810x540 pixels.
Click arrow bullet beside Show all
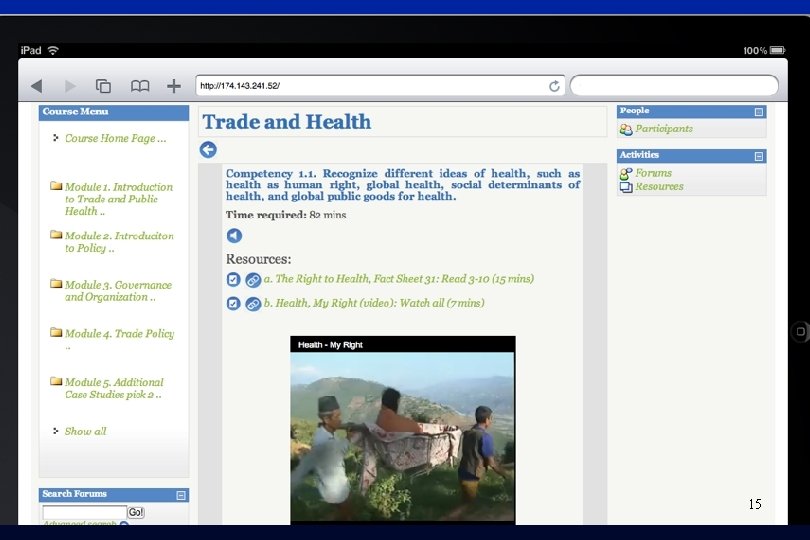pyautogui.click(x=55, y=430)
